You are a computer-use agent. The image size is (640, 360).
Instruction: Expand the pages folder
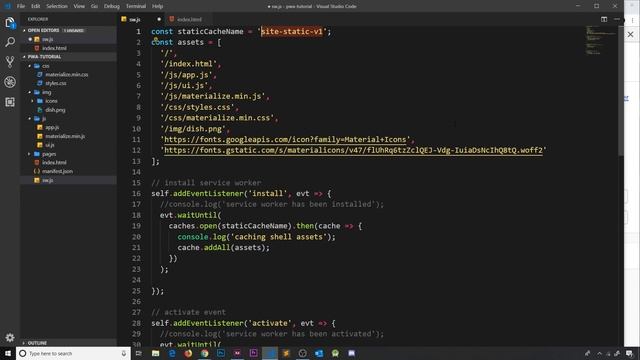(x=30, y=154)
